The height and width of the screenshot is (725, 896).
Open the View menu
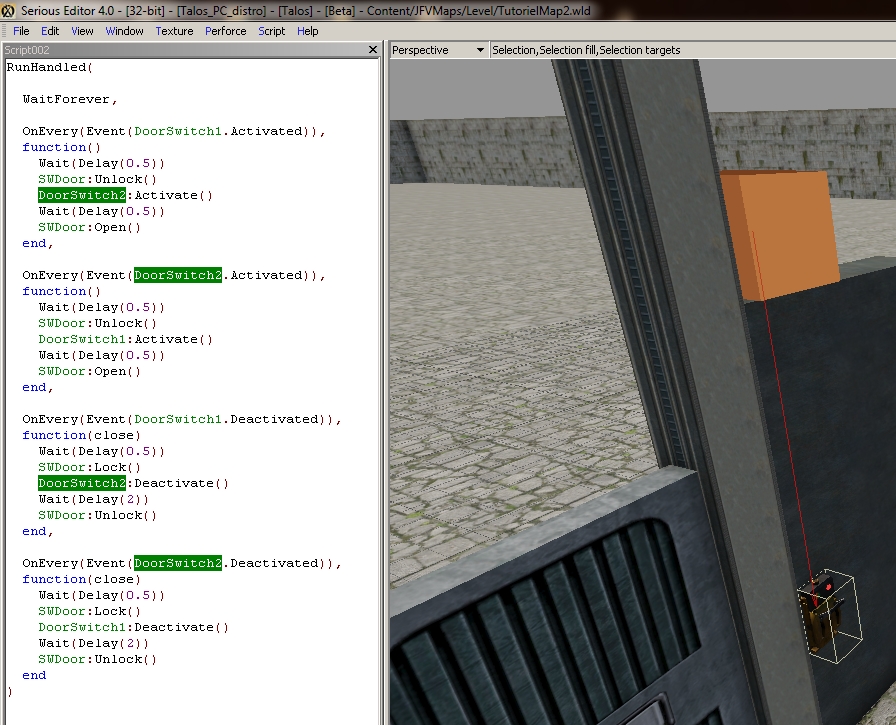[82, 31]
